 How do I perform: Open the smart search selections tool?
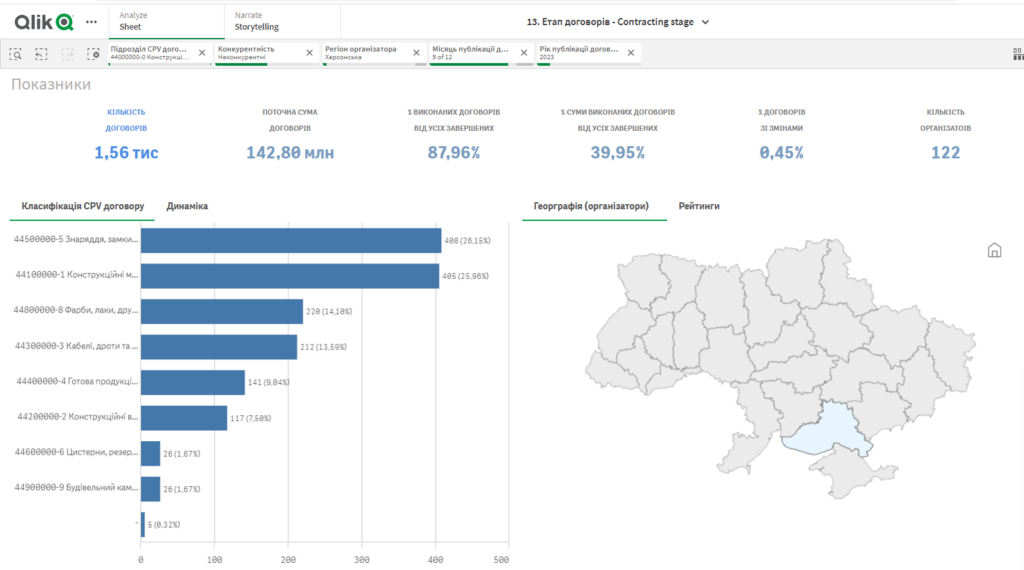[17, 54]
